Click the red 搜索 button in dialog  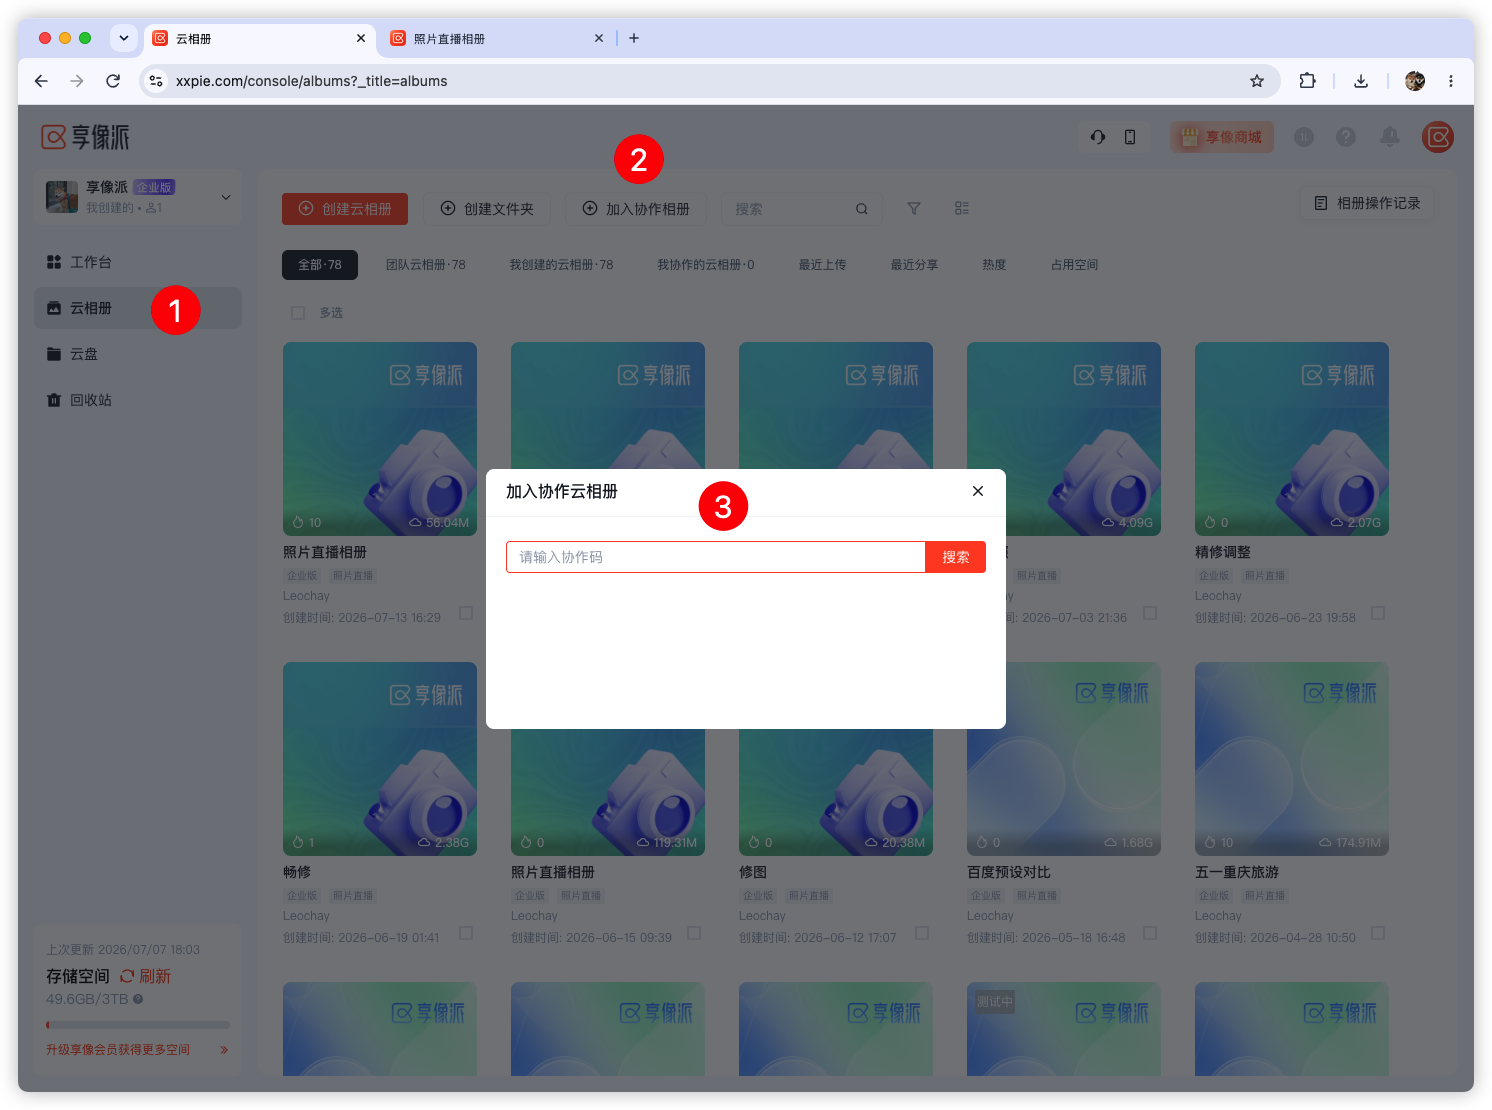(955, 557)
